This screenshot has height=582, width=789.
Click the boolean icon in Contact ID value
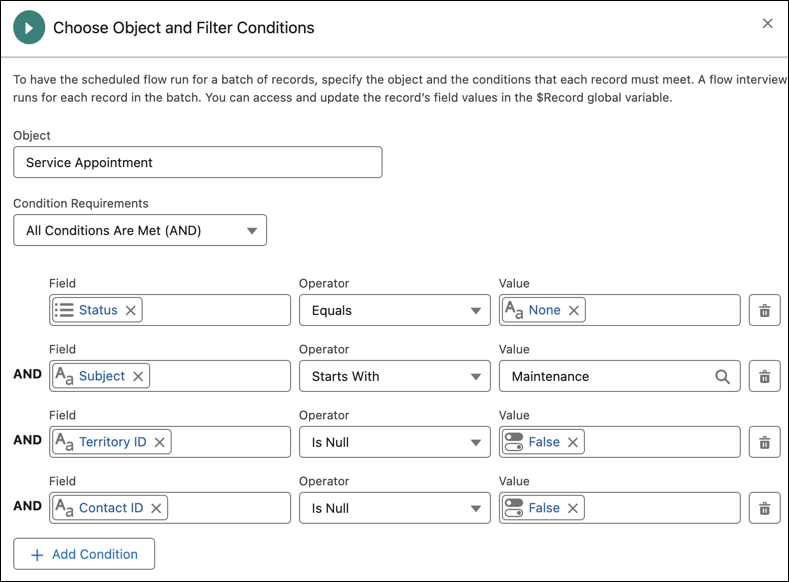[514, 508]
